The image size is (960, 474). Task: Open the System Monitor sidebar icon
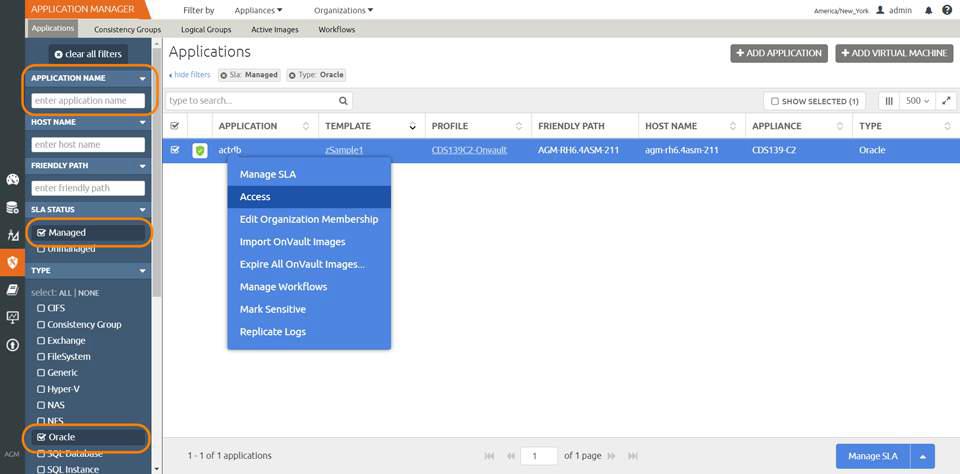point(12,317)
